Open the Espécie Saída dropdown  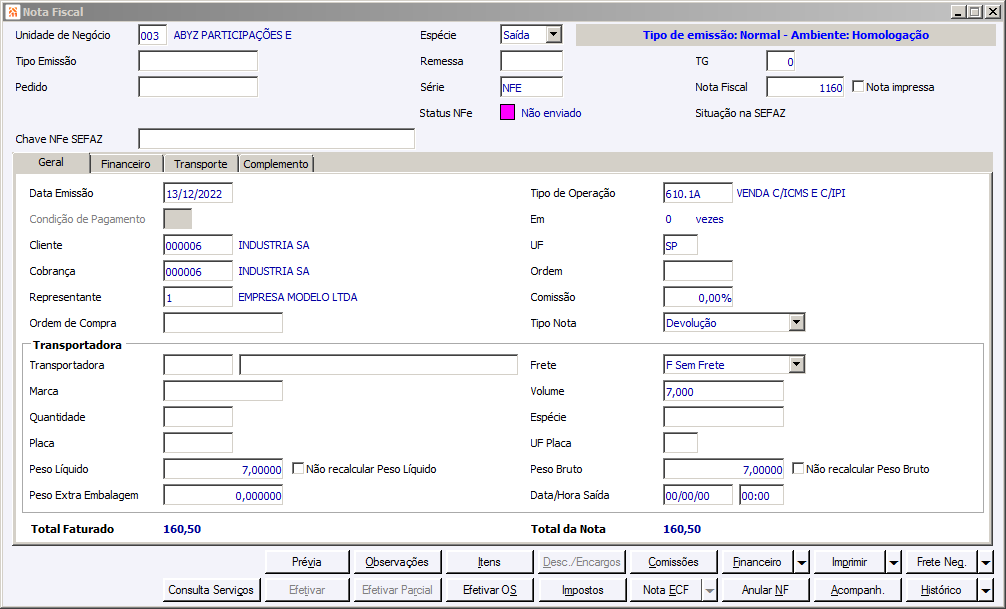pyautogui.click(x=553, y=35)
